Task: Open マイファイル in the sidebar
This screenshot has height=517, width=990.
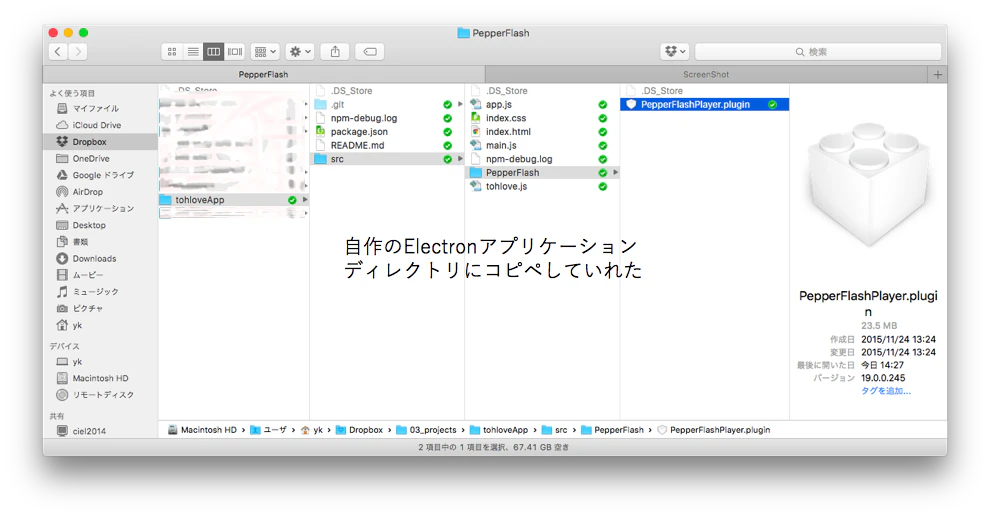Action: click(x=95, y=109)
